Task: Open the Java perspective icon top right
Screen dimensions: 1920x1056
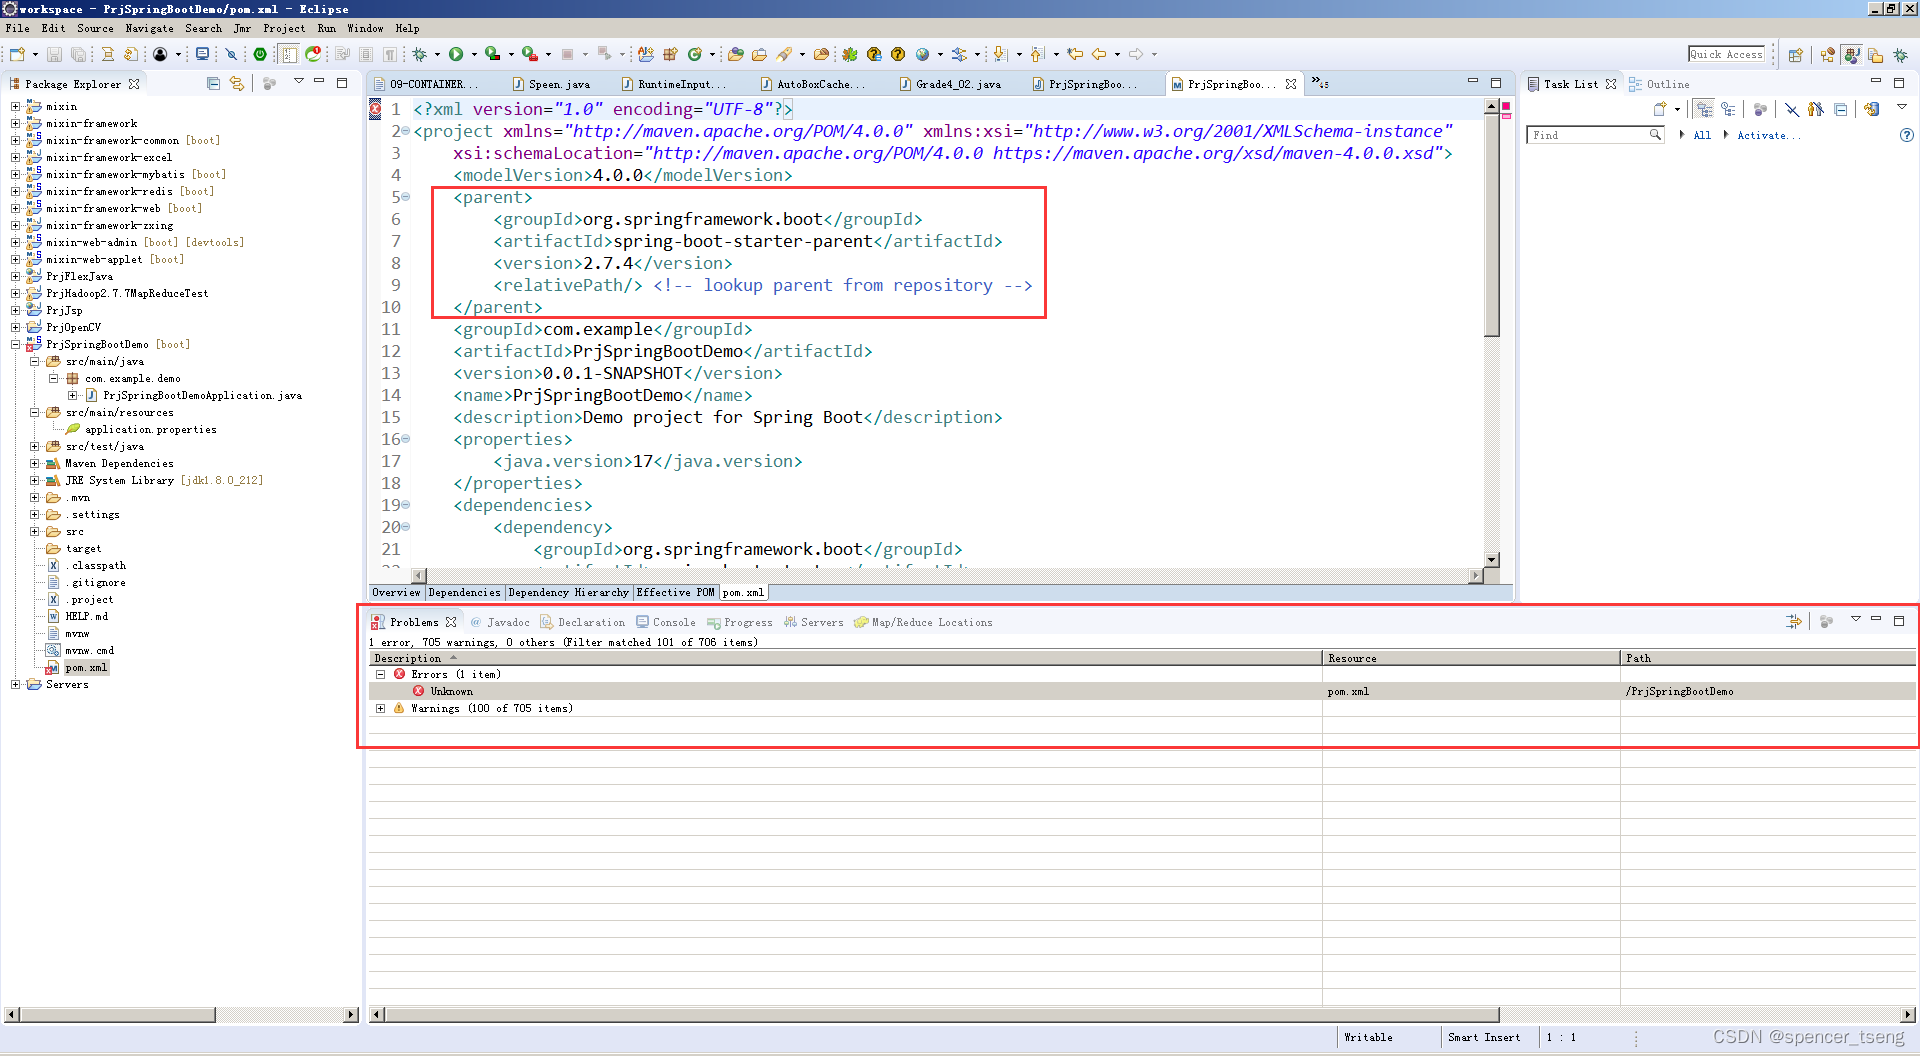Action: (x=1851, y=55)
